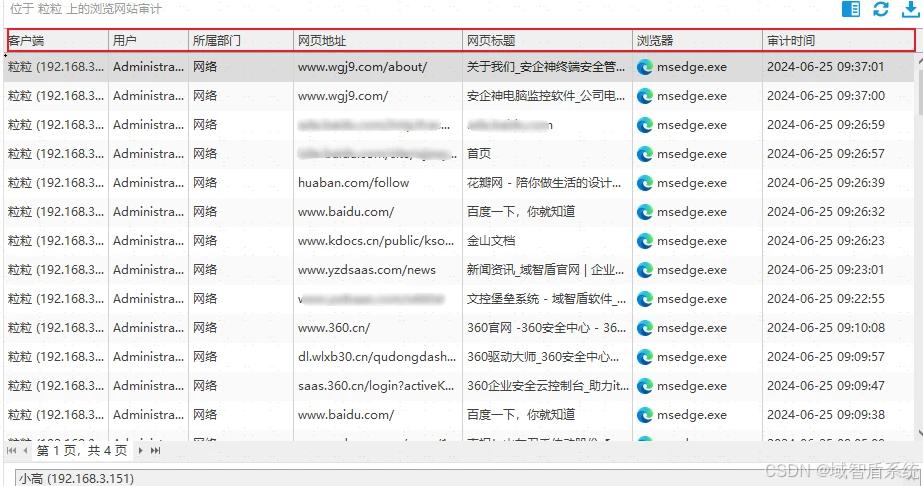This screenshot has height=486, width=923.
Task: Select audit time 2024-06-25 09:26:59
Action: tap(825, 125)
